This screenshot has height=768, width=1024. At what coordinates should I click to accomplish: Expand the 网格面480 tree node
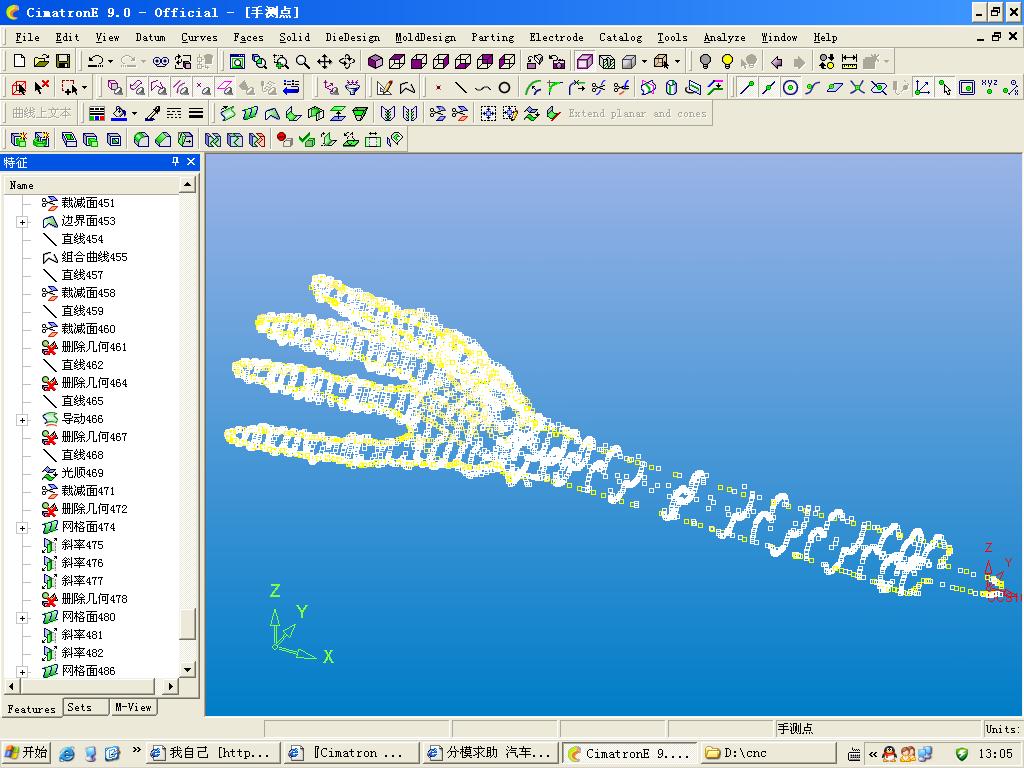coord(22,618)
